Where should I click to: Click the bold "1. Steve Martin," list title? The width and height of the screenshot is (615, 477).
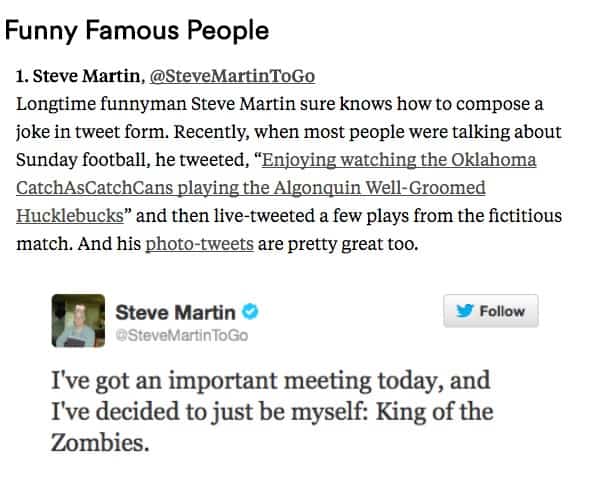(80, 77)
